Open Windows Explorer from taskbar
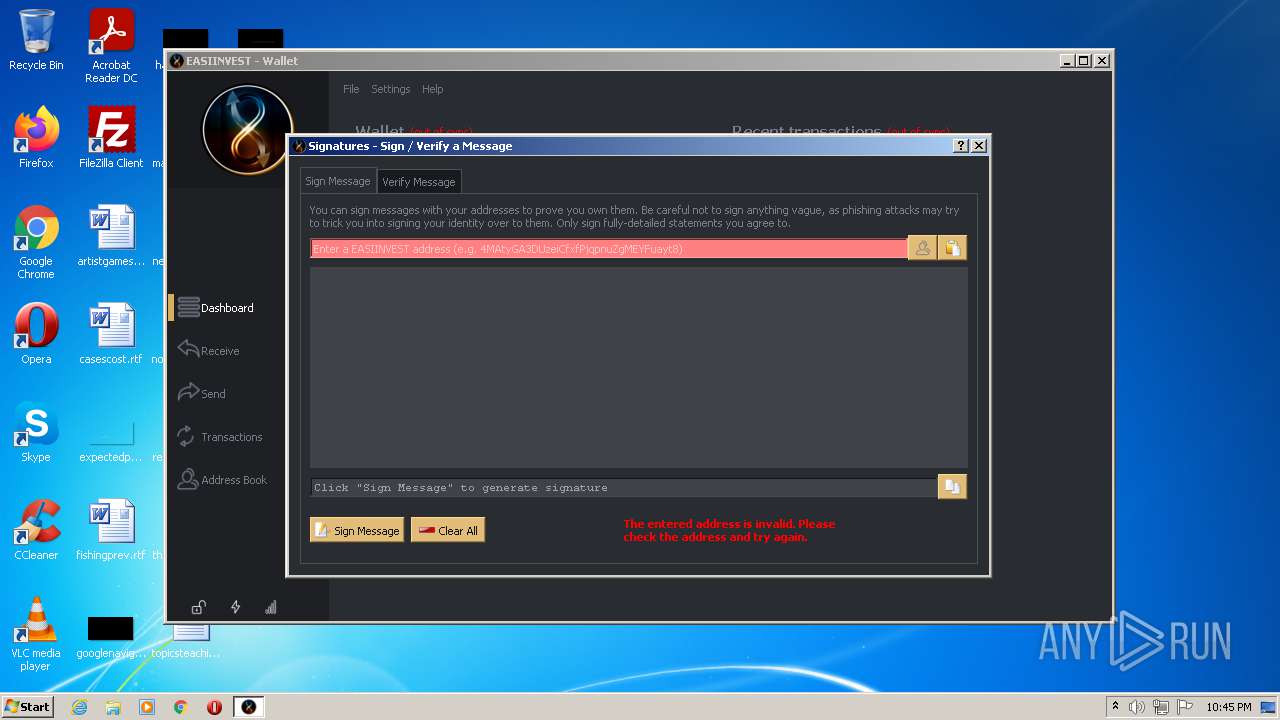Viewport: 1280px width, 720px height. 113,707
